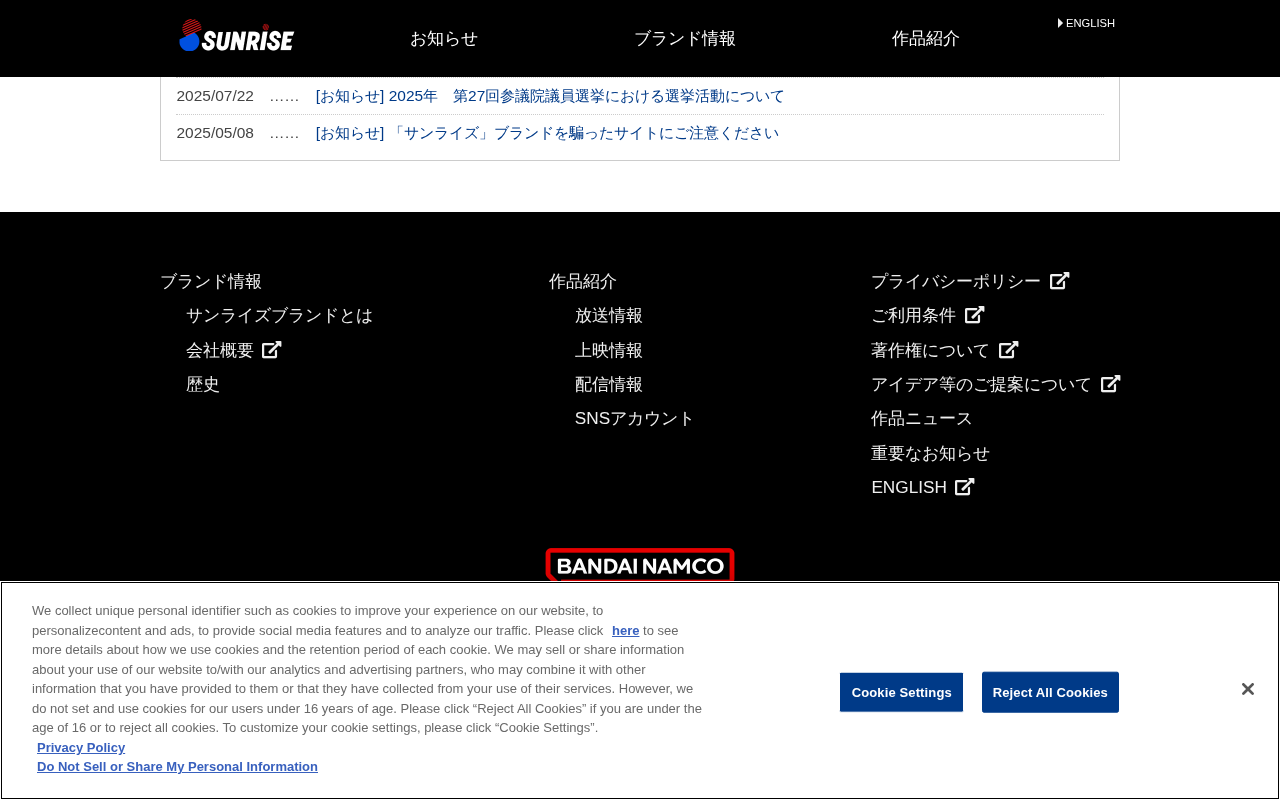This screenshot has height=800, width=1280.
Task: Open the 2025/05/08 fake site warning link
Action: tap(547, 133)
